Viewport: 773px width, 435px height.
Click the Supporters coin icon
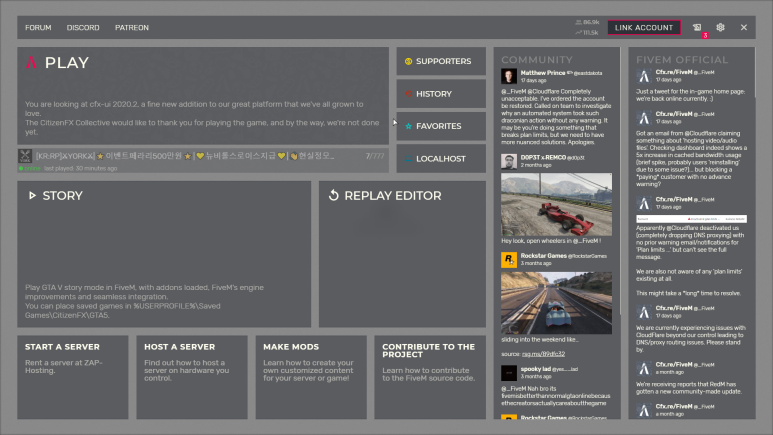pos(408,61)
